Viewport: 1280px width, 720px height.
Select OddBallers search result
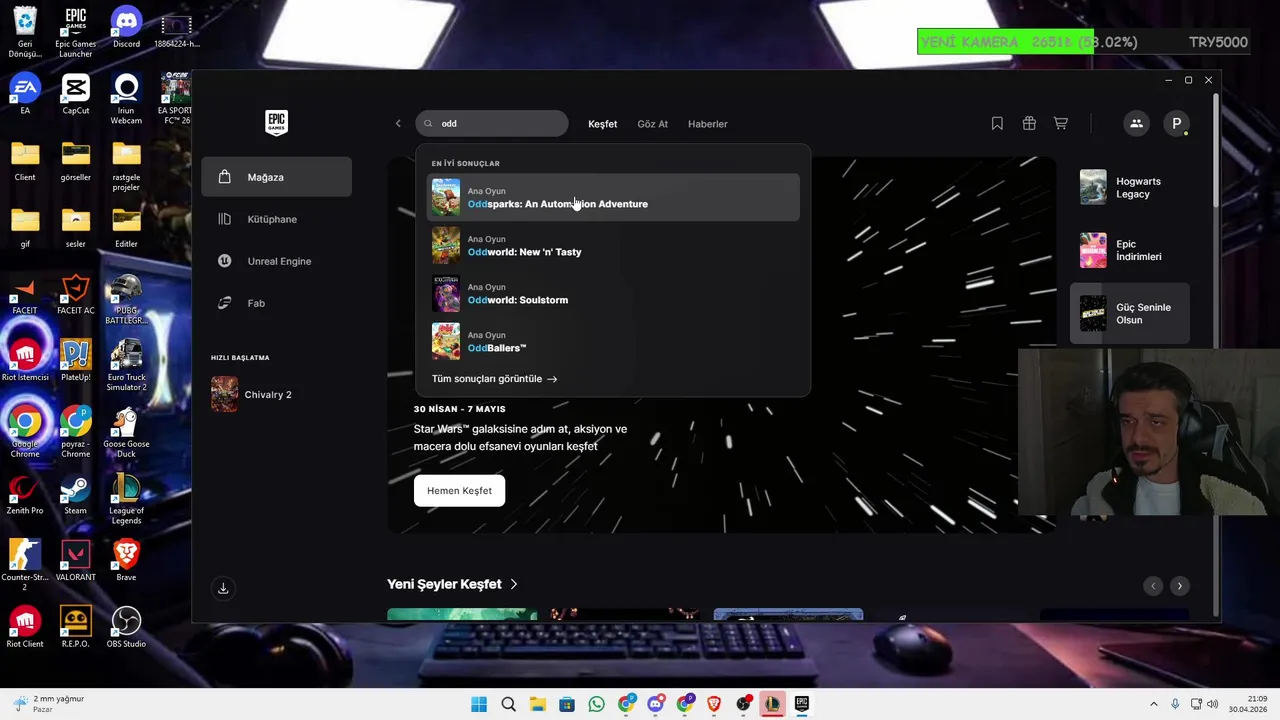(x=613, y=341)
